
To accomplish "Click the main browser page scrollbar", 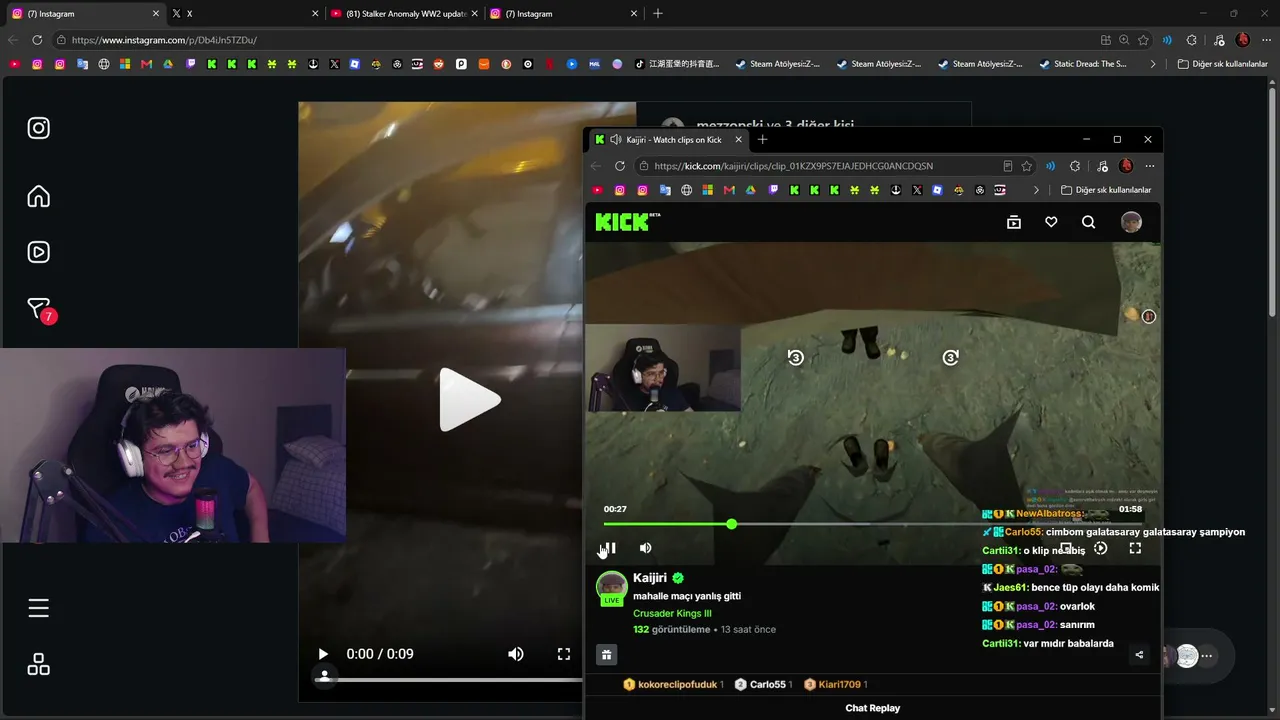I will point(1274,200).
